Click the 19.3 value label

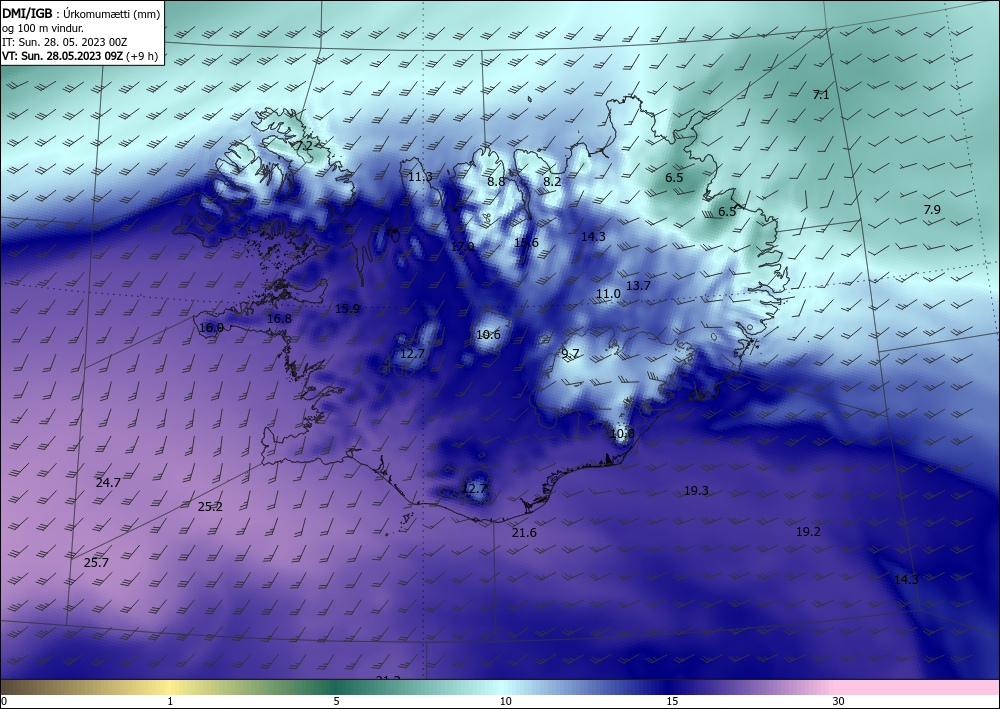pyautogui.click(x=696, y=491)
